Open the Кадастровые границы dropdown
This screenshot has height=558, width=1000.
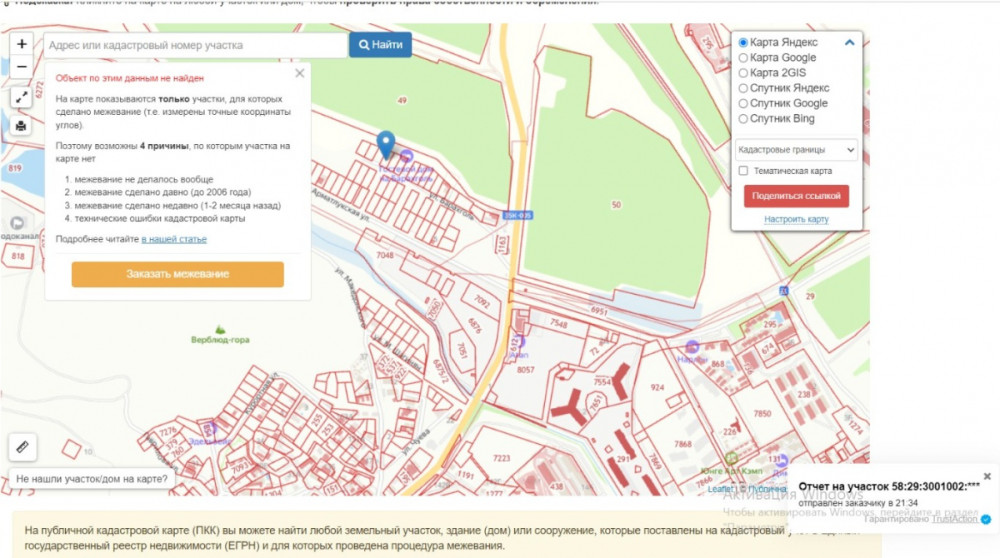pyautogui.click(x=796, y=150)
